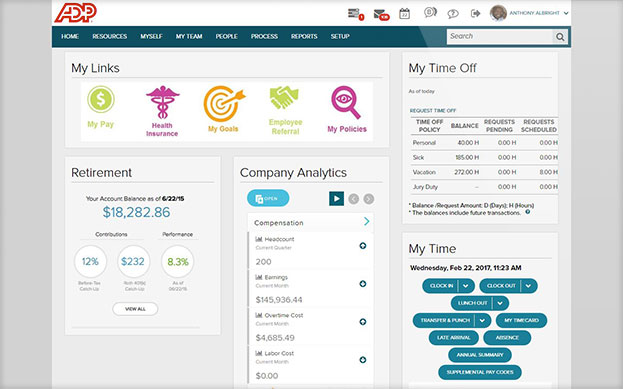Open the My Goals target icon
Image resolution: width=624 pixels, height=389 pixels.
coord(224,104)
